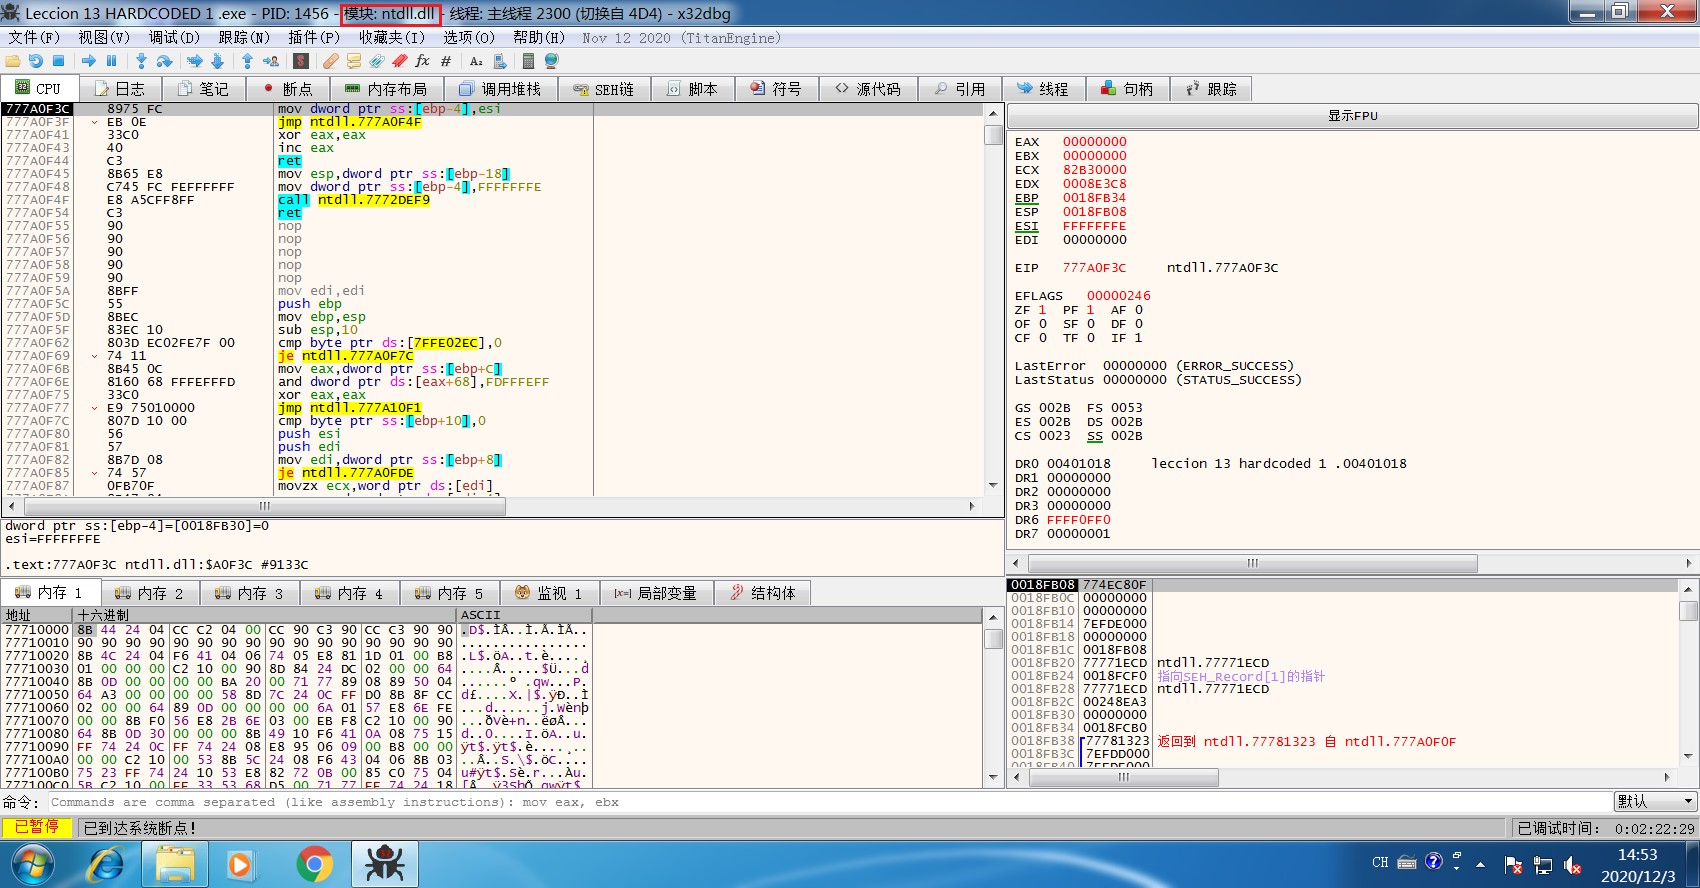Open the 插件(P) menu
Viewport: 1700px width, 888px height.
314,37
